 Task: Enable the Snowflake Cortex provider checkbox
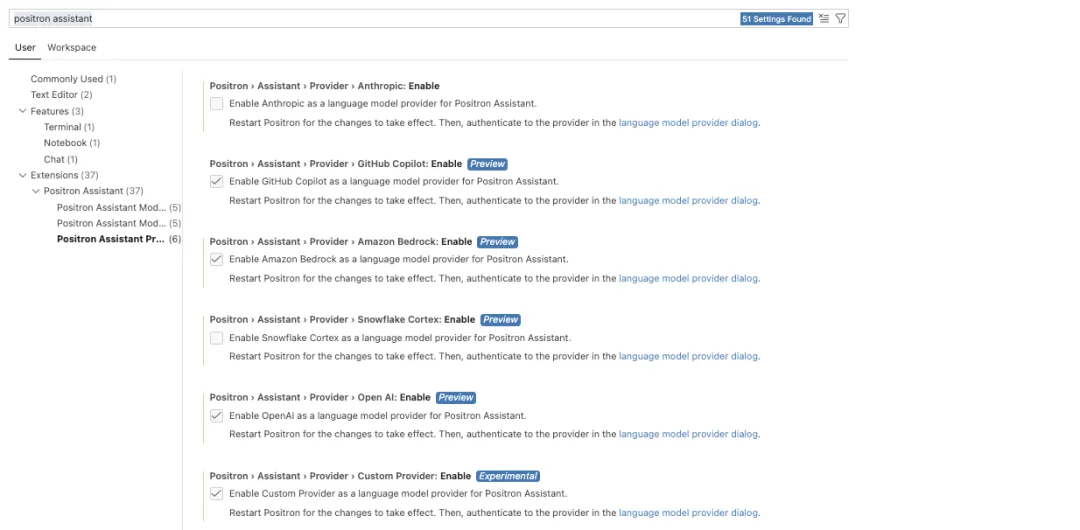[216, 338]
